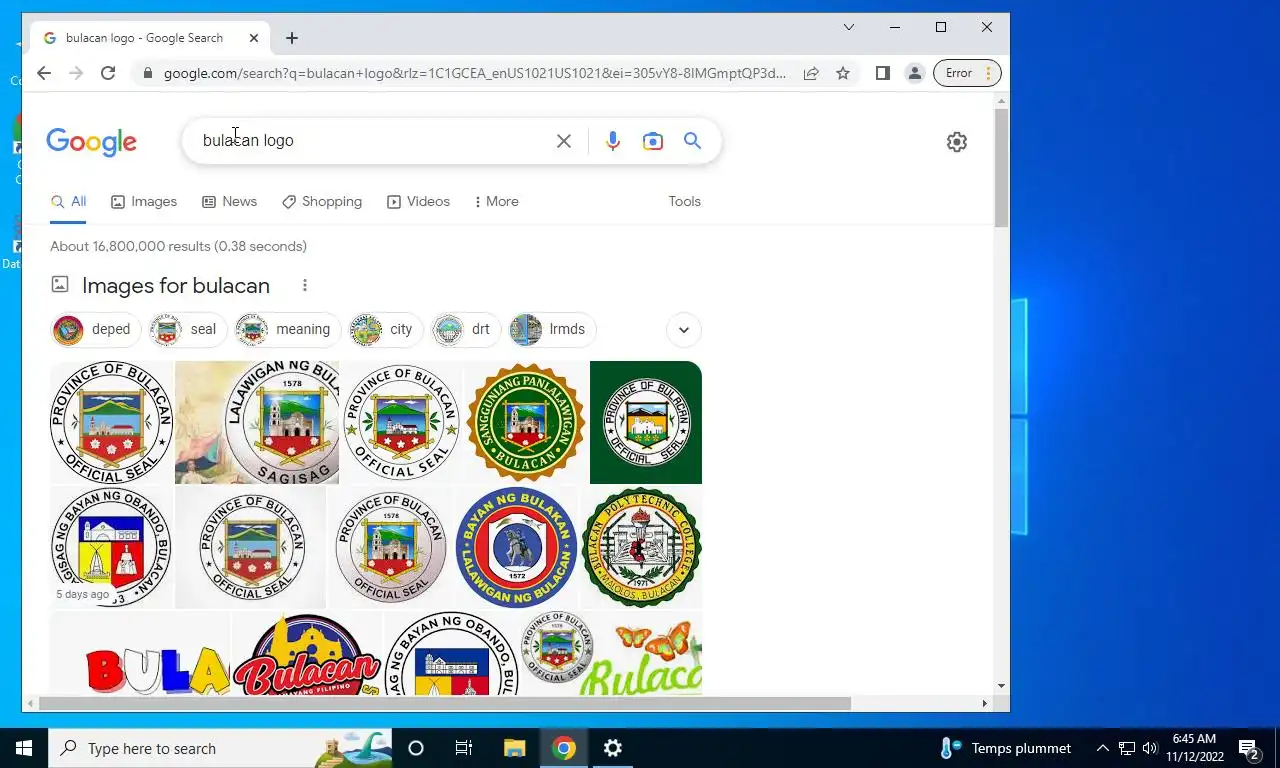Open Task View on taskbar
This screenshot has height=768, width=1280.
pos(464,748)
